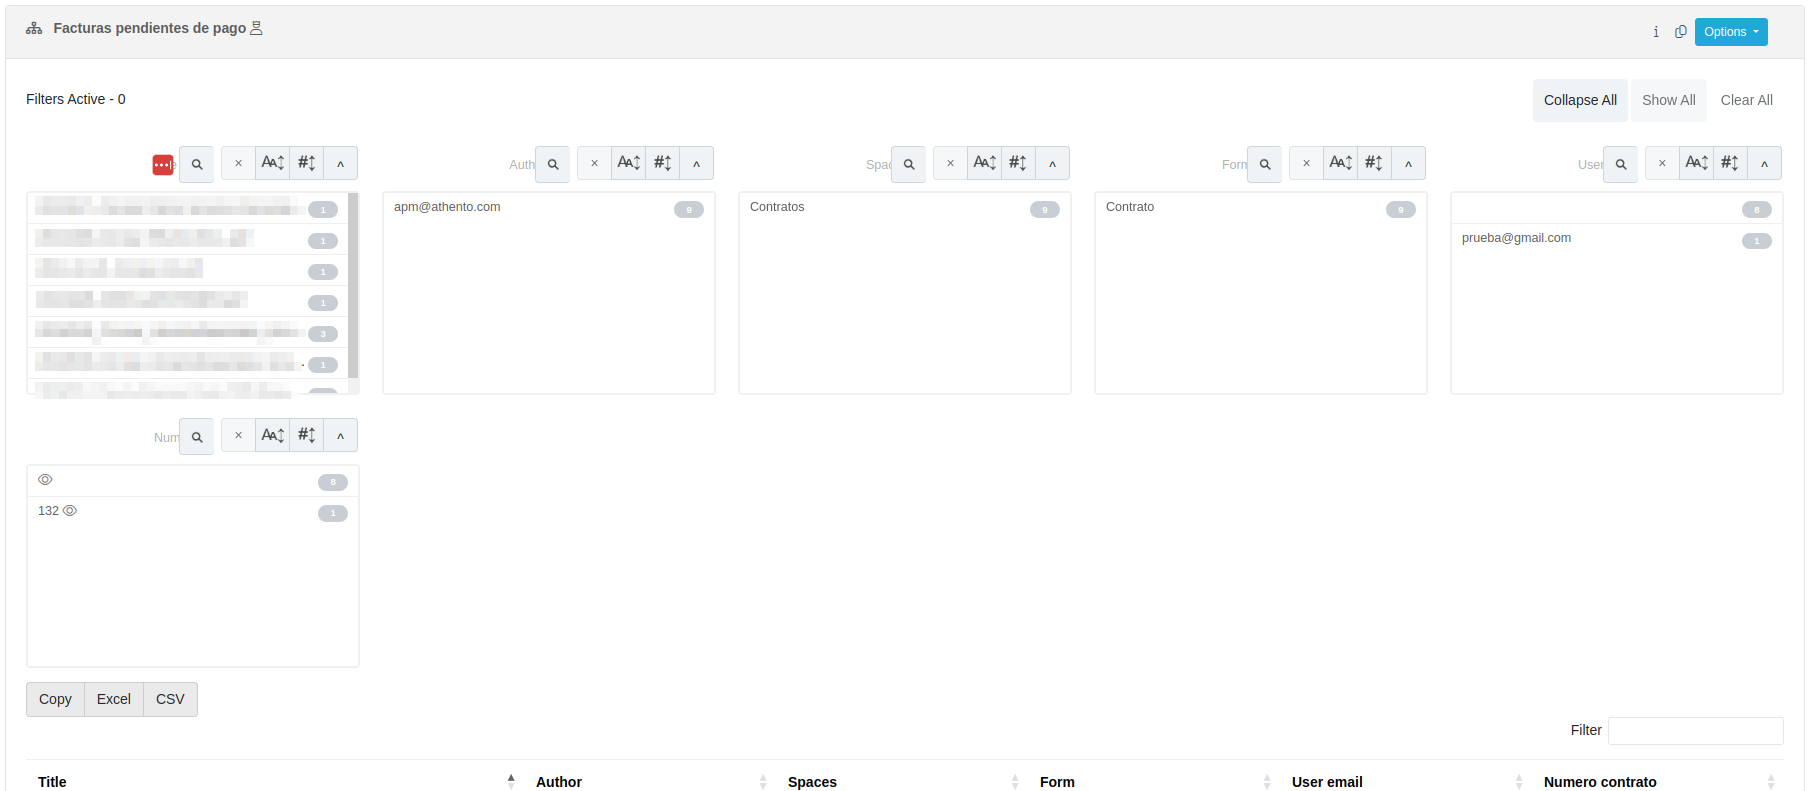Image resolution: width=1812 pixels, height=791 pixels.
Task: Toggle eye icon on empty contract row
Action: 45,480
